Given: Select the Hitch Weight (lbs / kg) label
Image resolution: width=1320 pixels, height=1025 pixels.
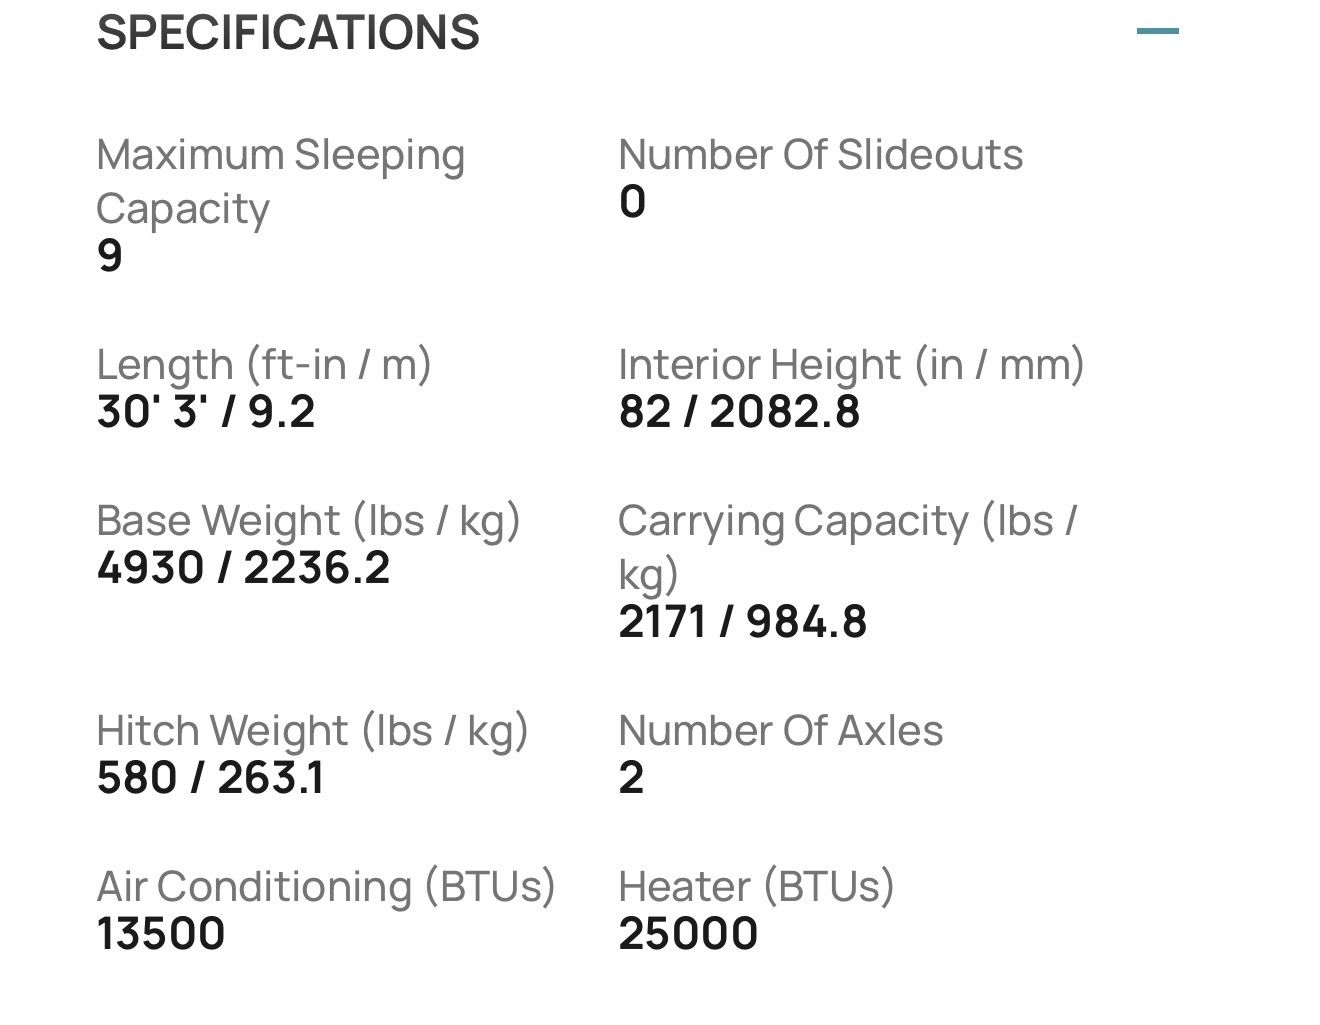Looking at the screenshot, I should 312,731.
